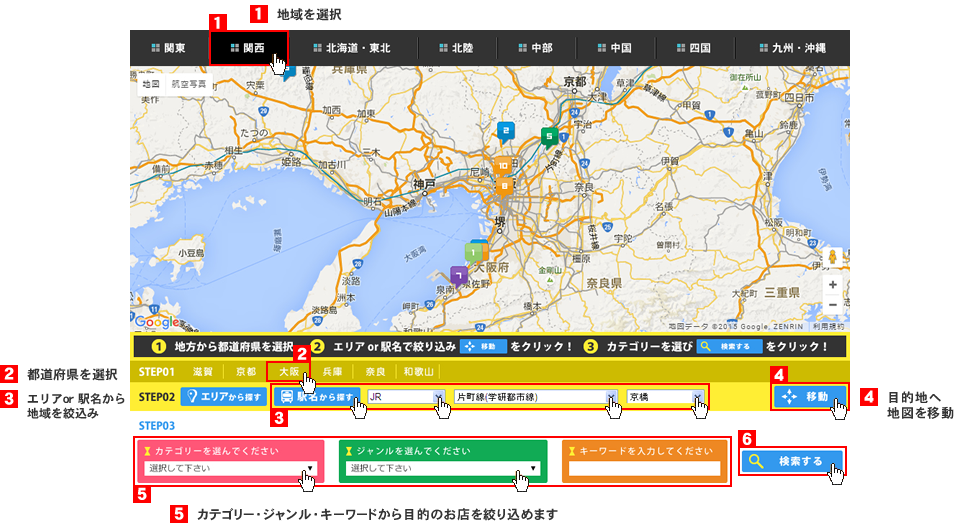Click the Street View pegman icon

click(x=831, y=258)
